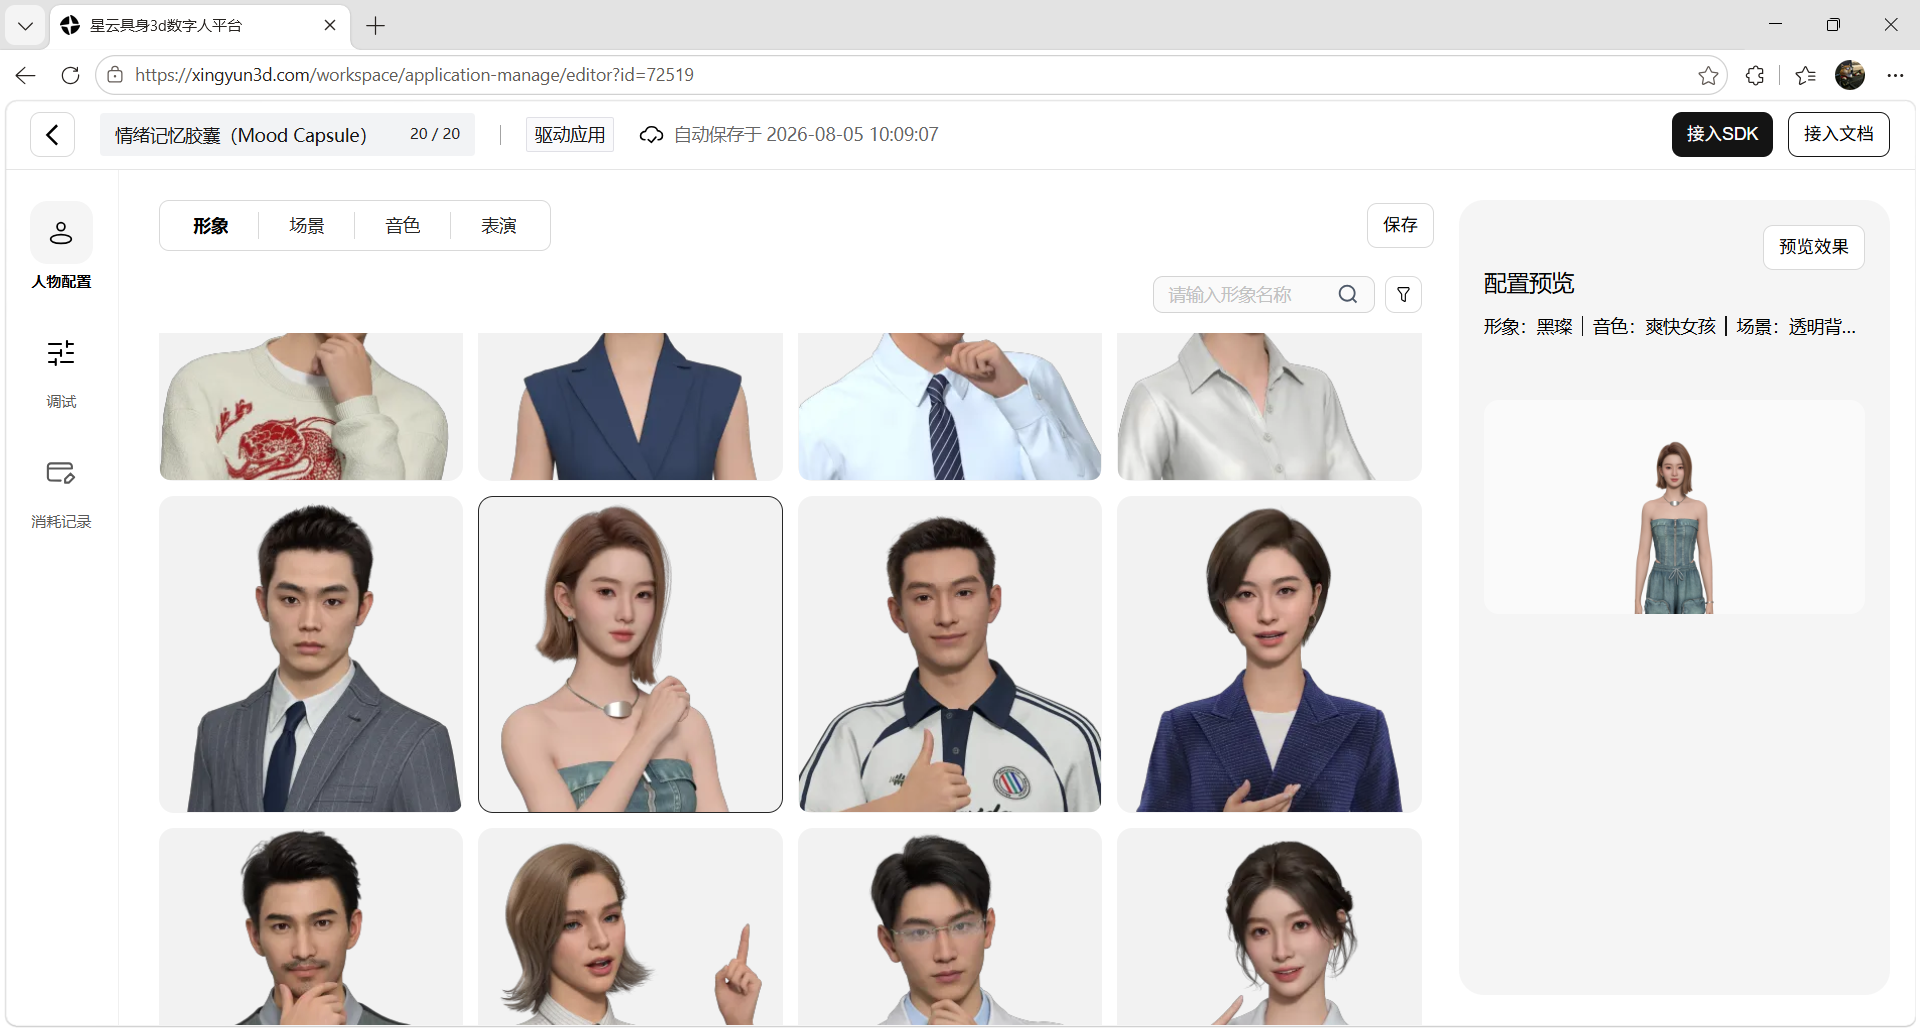
Task: Click the site info lock icon
Action: [115, 75]
